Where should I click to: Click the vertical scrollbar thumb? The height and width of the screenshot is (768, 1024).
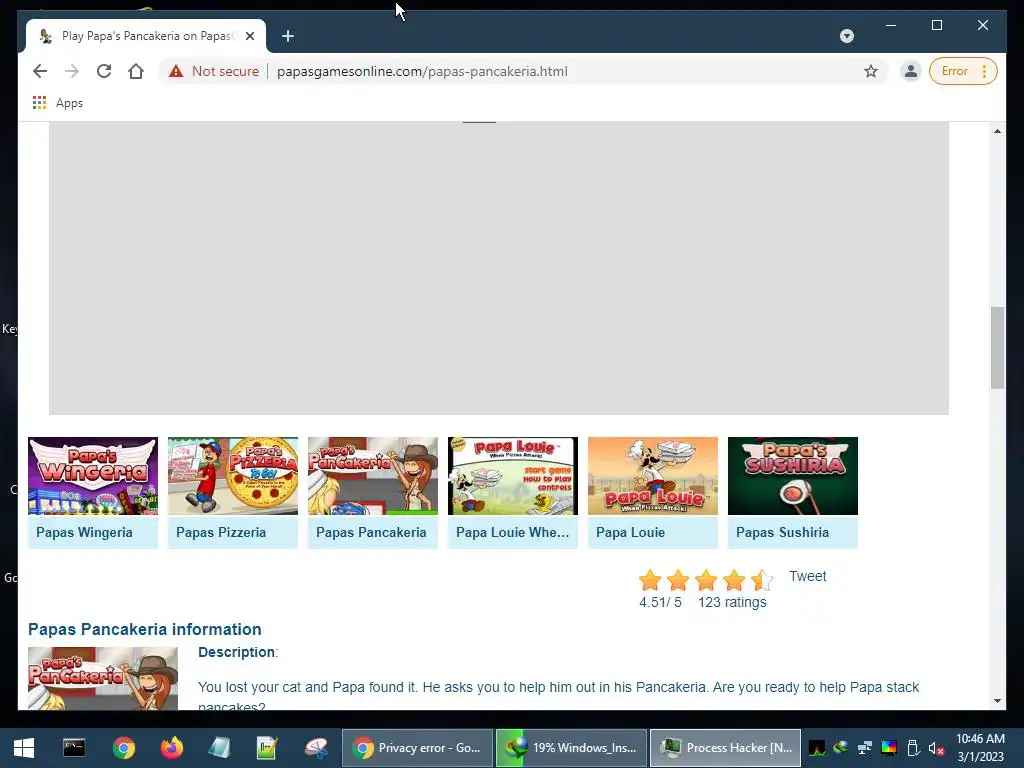[997, 347]
